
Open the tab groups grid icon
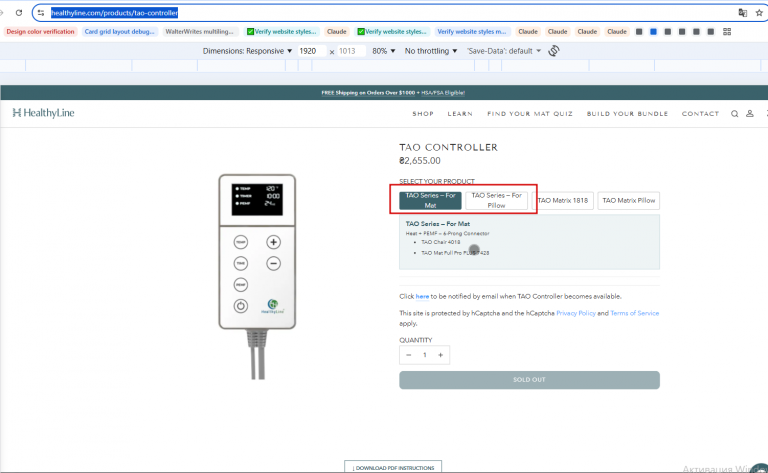727,31
